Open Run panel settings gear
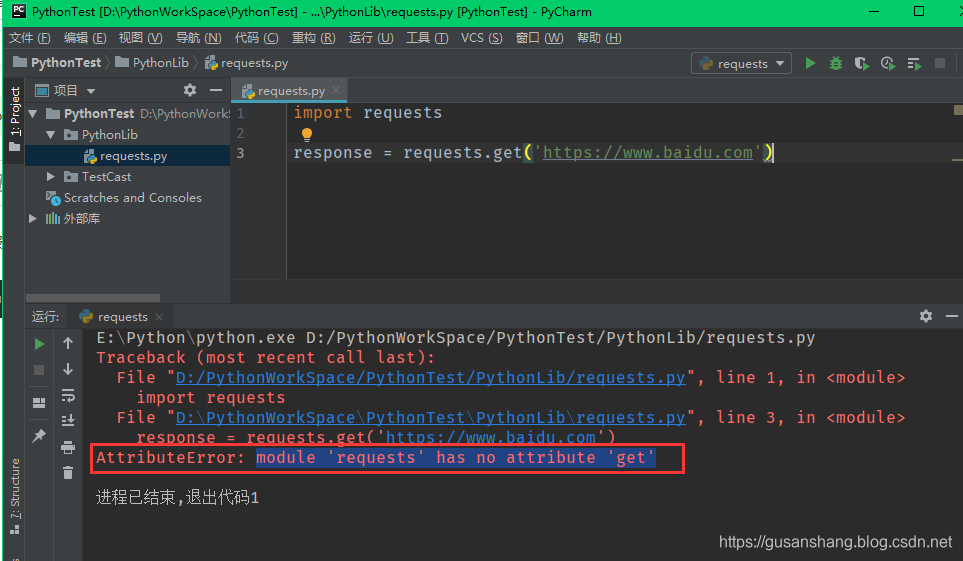963x561 pixels. [x=926, y=316]
